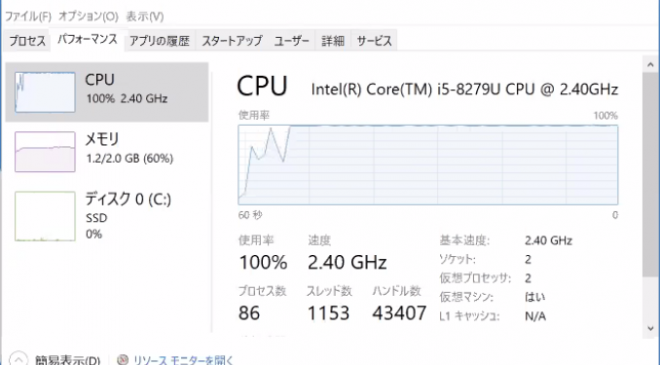Click the 簡易表示 collapse arrow icon
The height and width of the screenshot is (365, 660).
[x=18, y=359]
